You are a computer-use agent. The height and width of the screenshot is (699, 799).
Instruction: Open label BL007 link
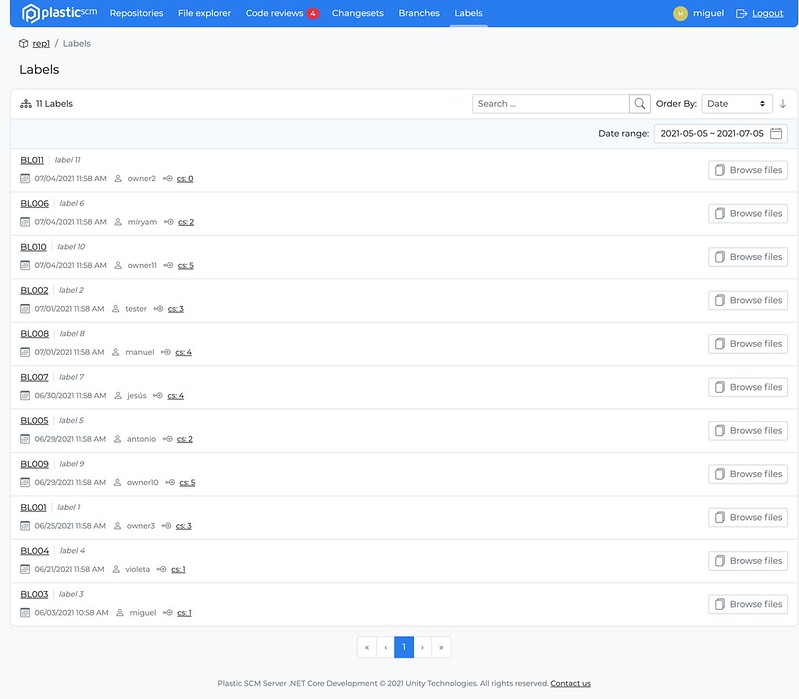[34, 377]
